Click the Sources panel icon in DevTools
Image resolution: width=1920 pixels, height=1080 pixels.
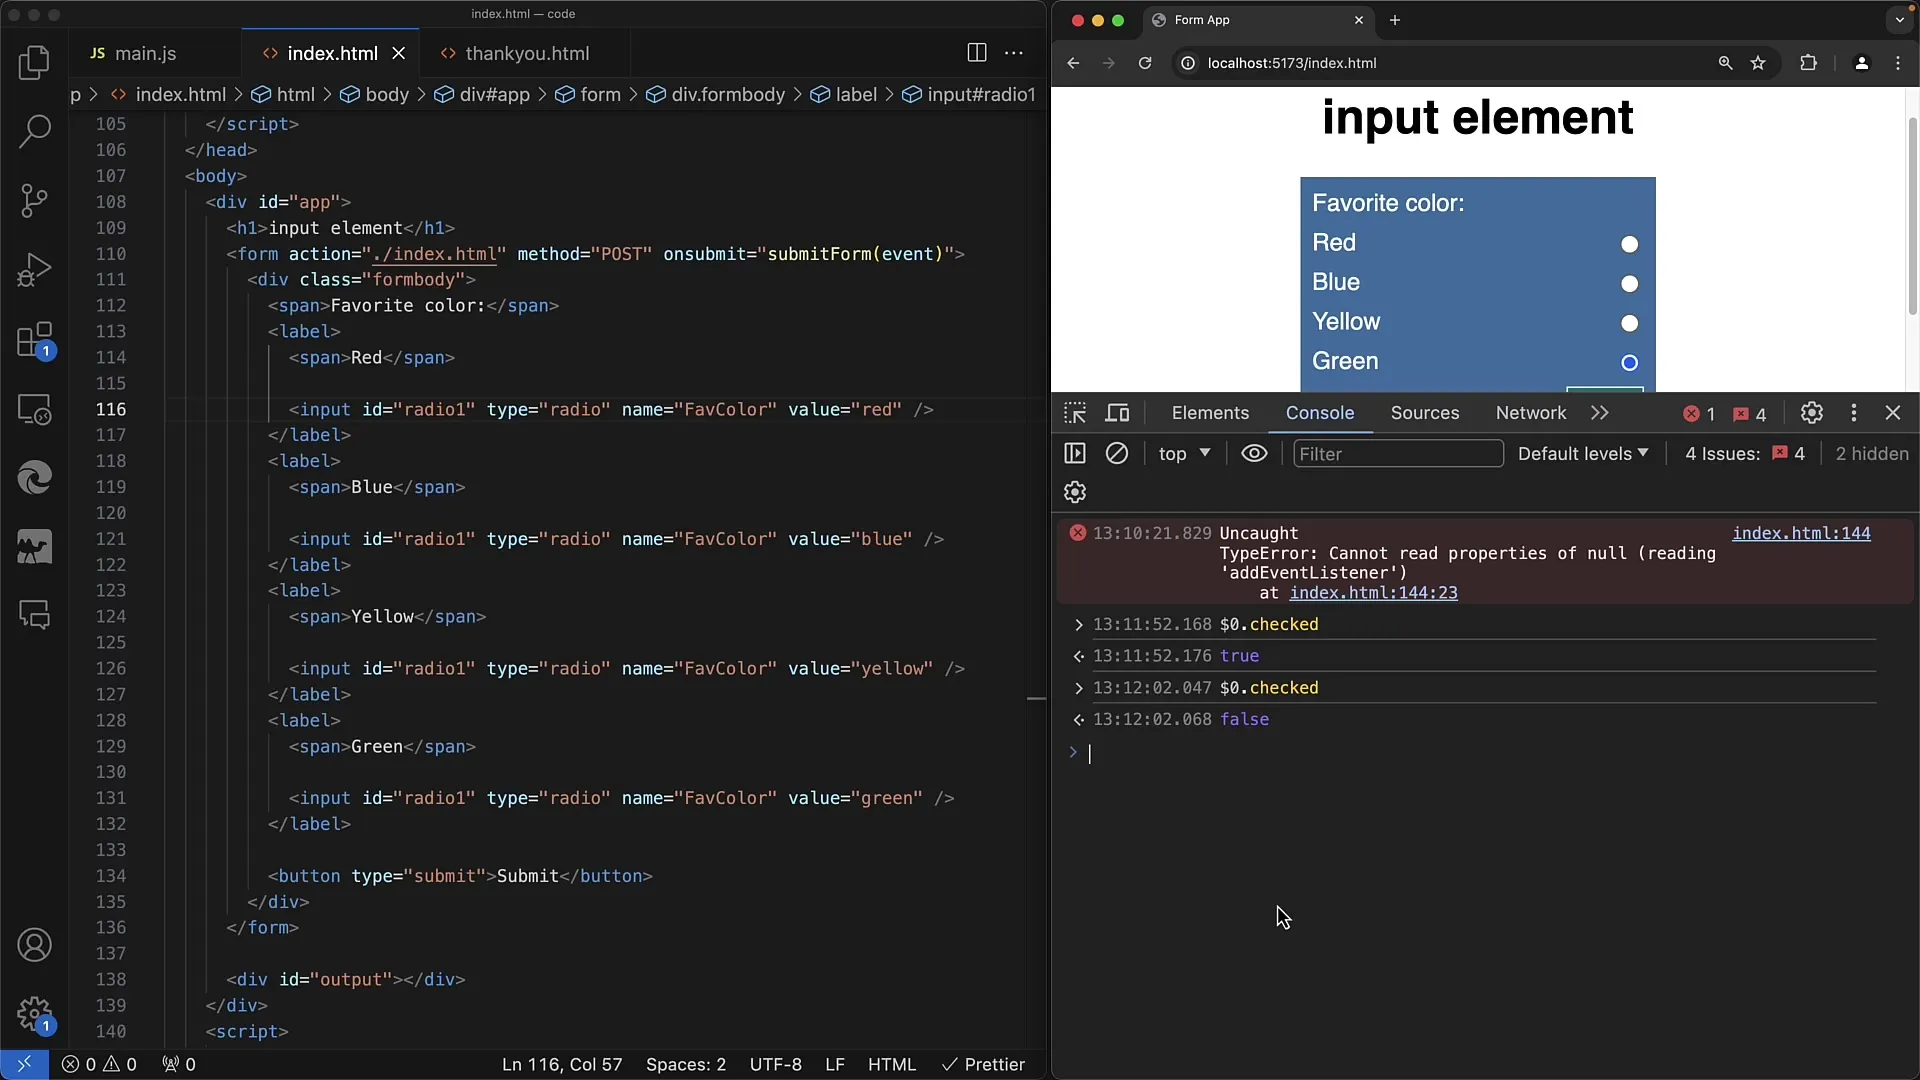click(1424, 413)
